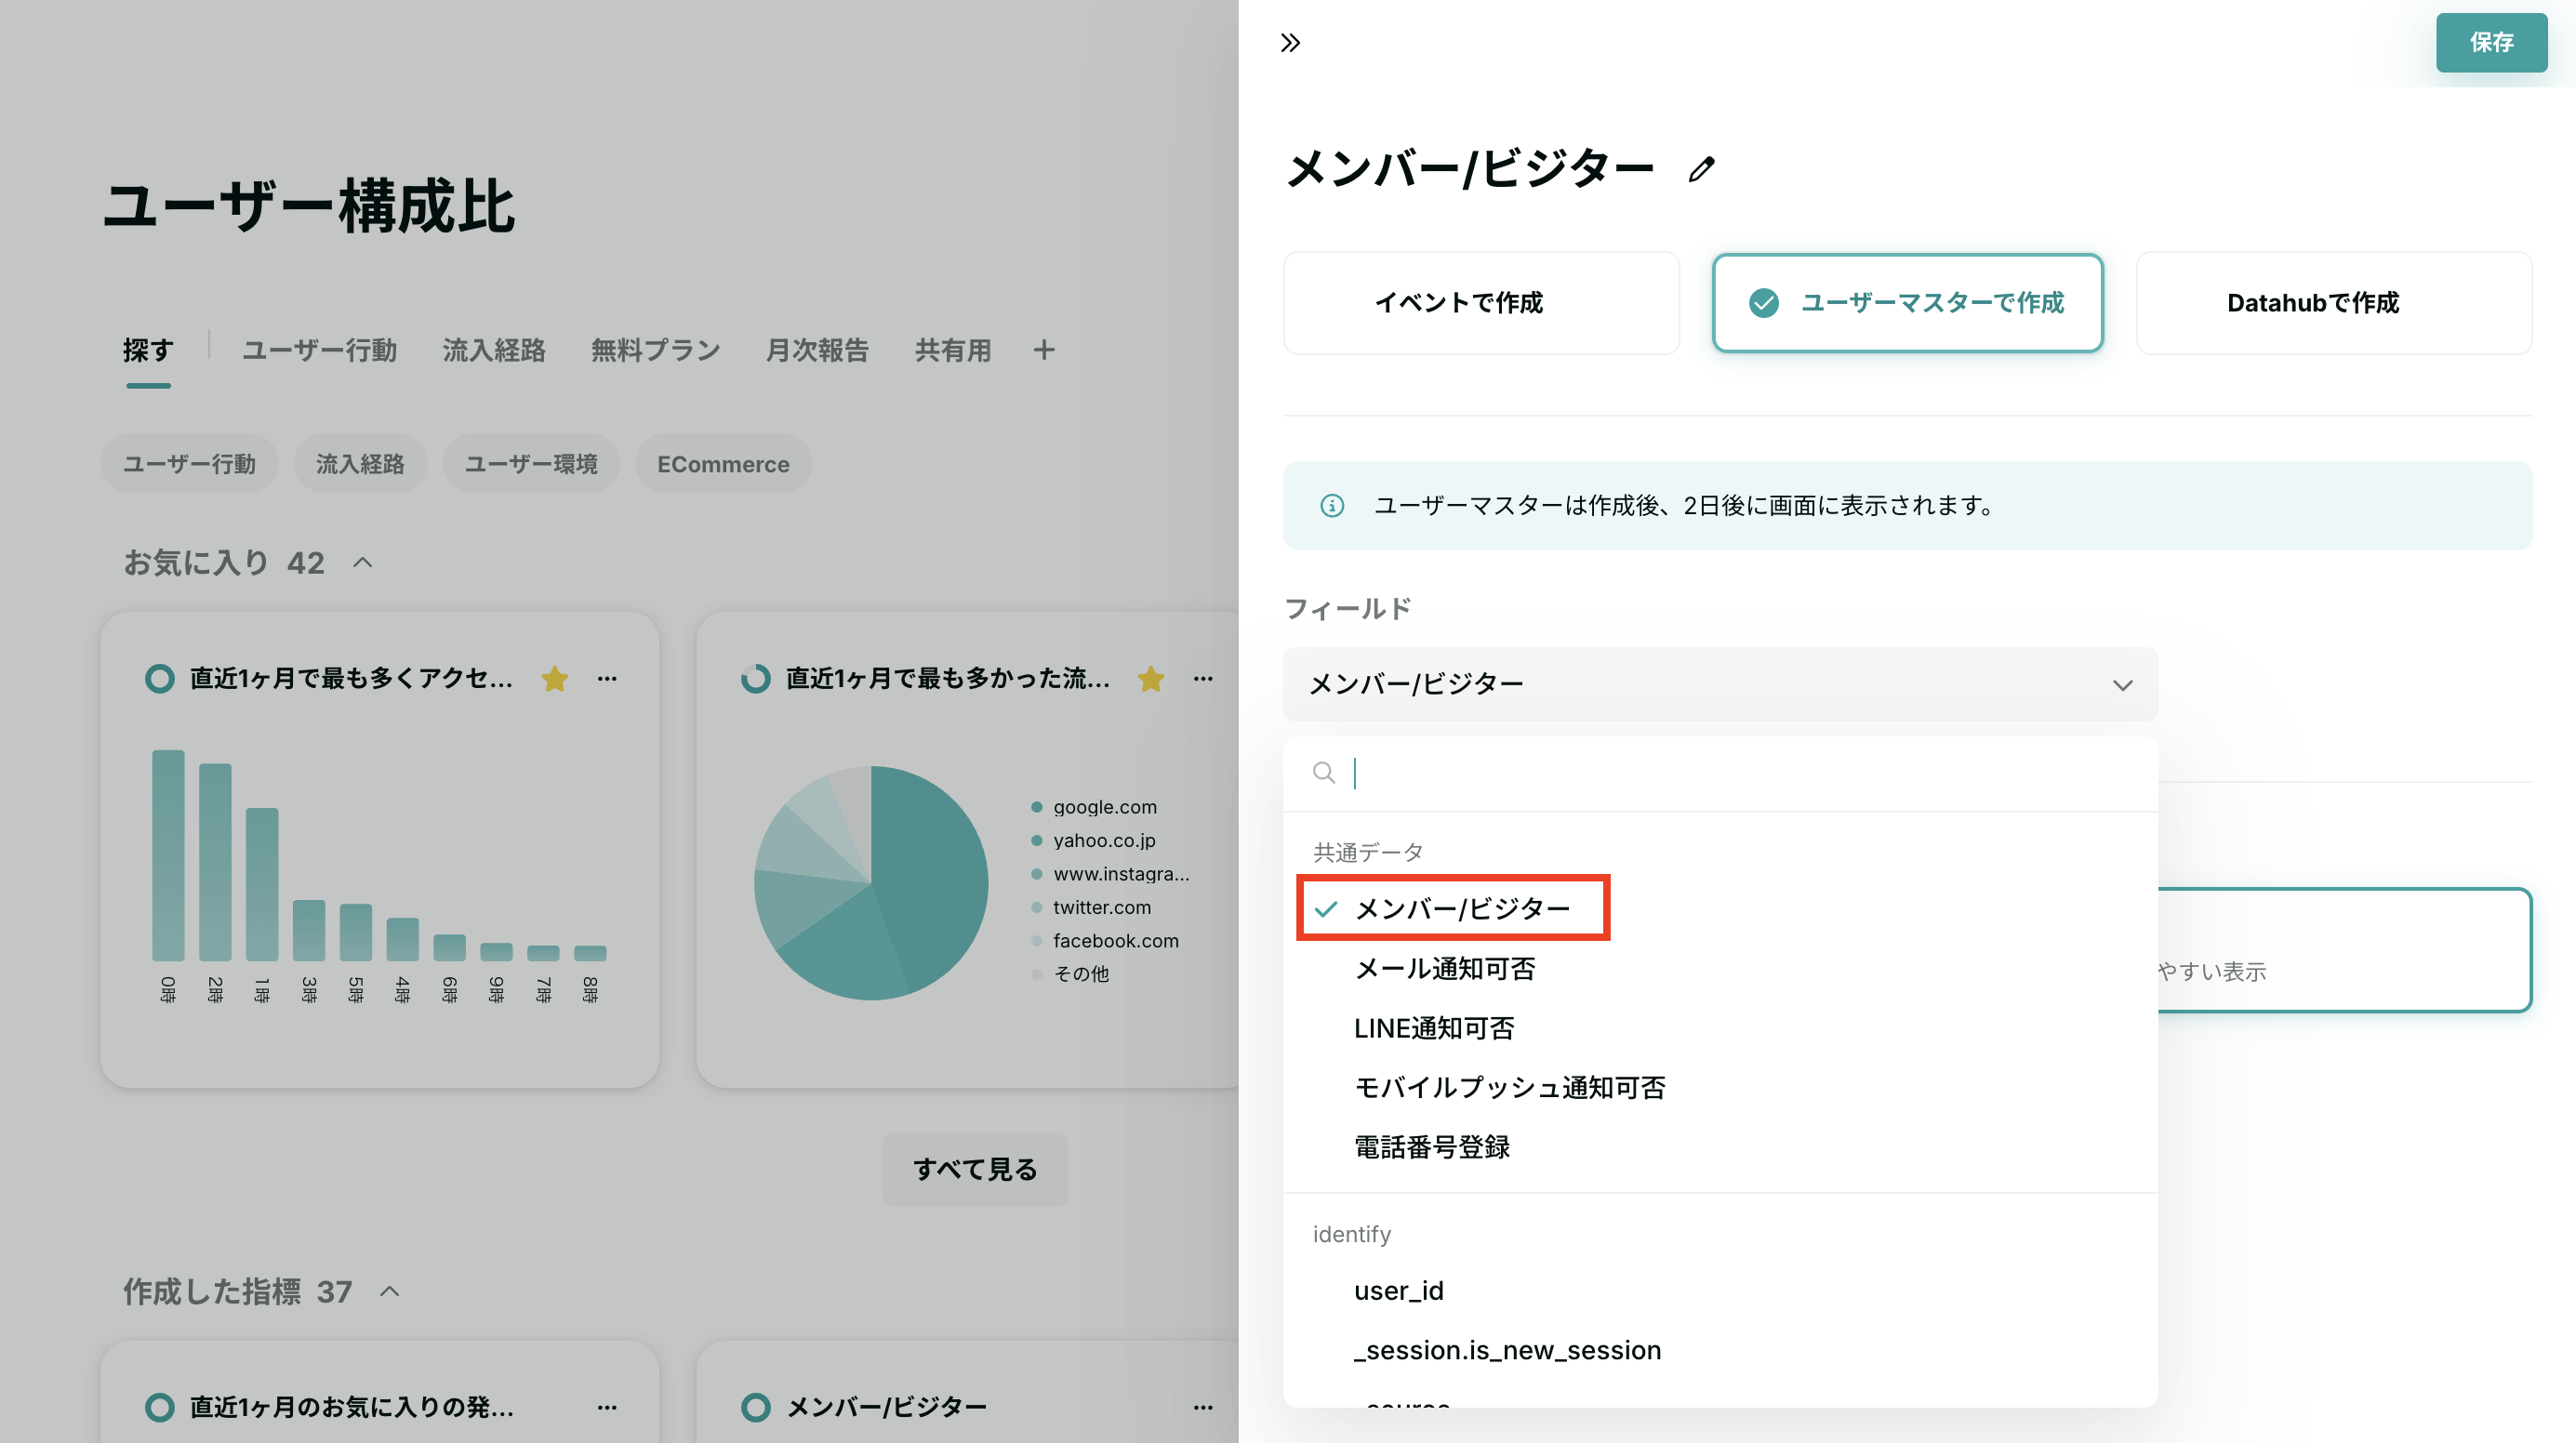This screenshot has height=1443, width=2576.
Task: Click 共通データ group heading
Action: tap(1368, 852)
